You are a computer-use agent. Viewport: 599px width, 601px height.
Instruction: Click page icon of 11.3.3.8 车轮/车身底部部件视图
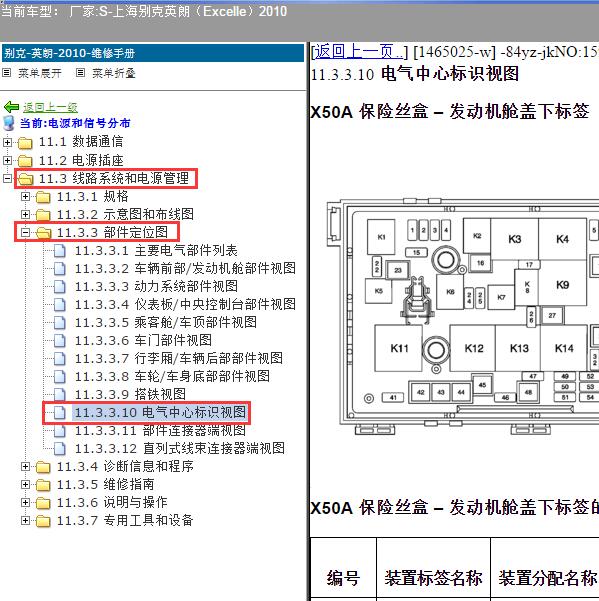click(x=59, y=376)
